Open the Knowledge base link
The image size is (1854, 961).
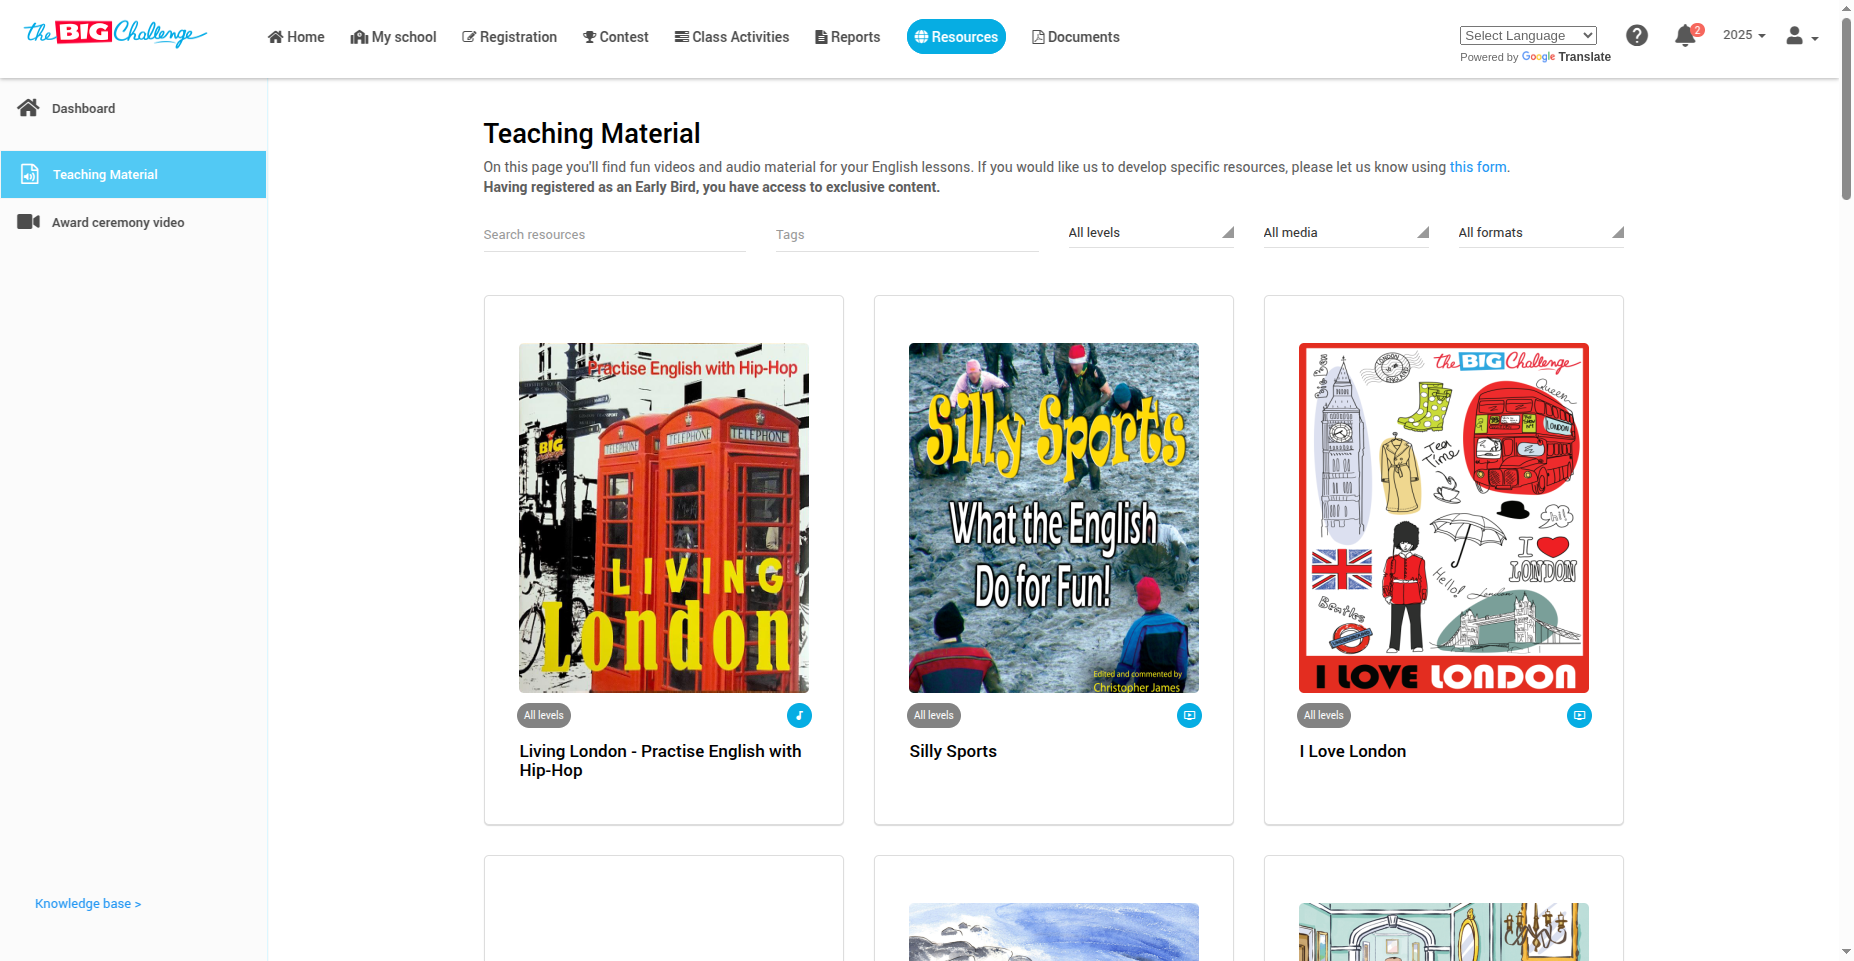point(88,904)
